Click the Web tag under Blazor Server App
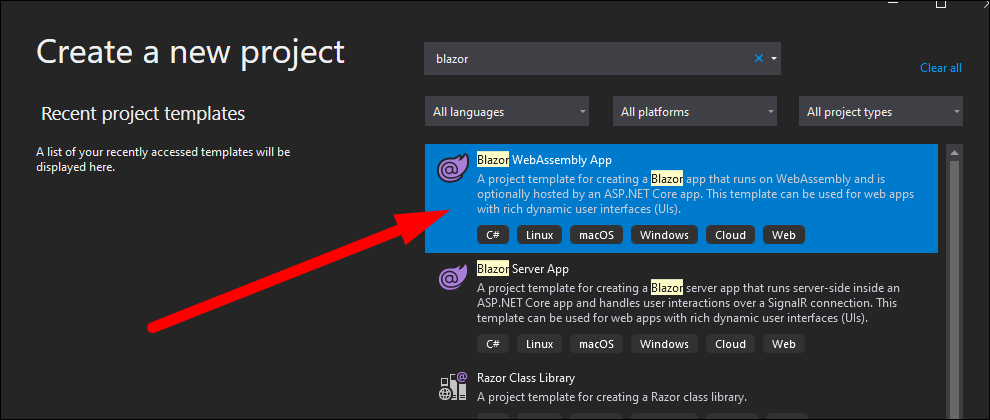The image size is (990, 420). pyautogui.click(x=784, y=344)
